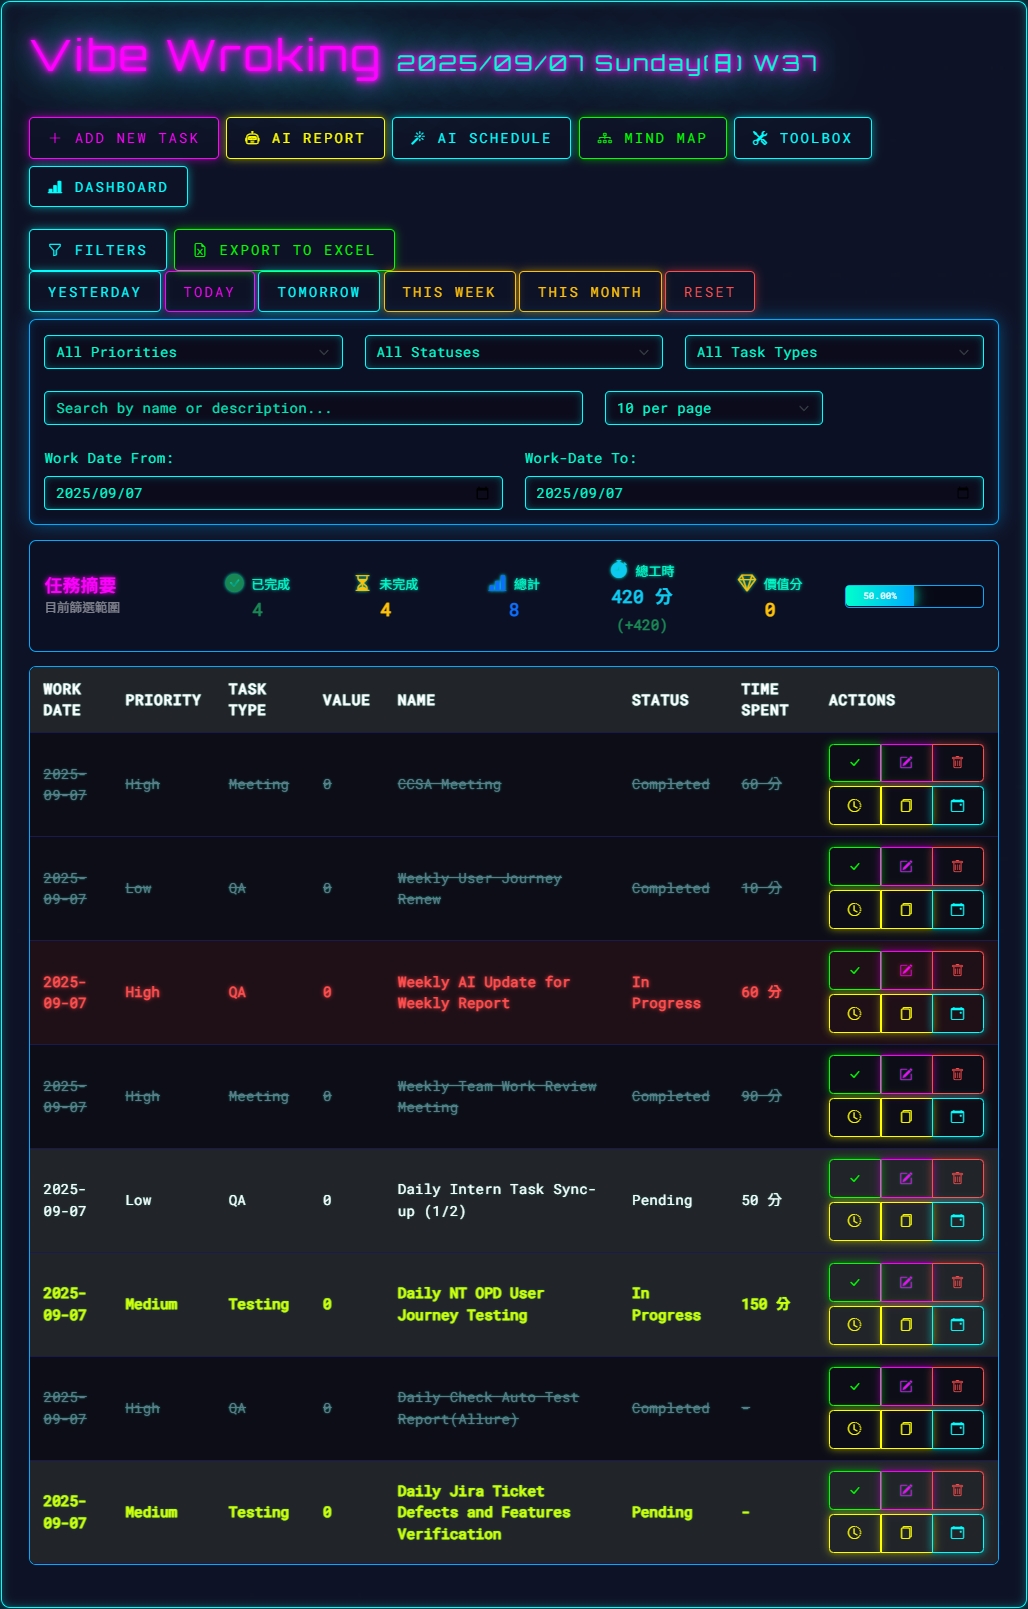The image size is (1028, 1609).
Task: Expand the All Statuses dropdown
Action: click(513, 352)
